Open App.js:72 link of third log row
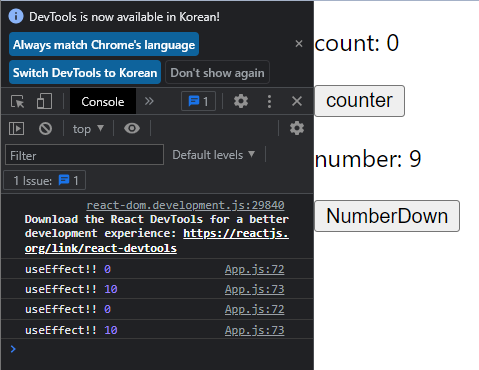 coord(255,309)
